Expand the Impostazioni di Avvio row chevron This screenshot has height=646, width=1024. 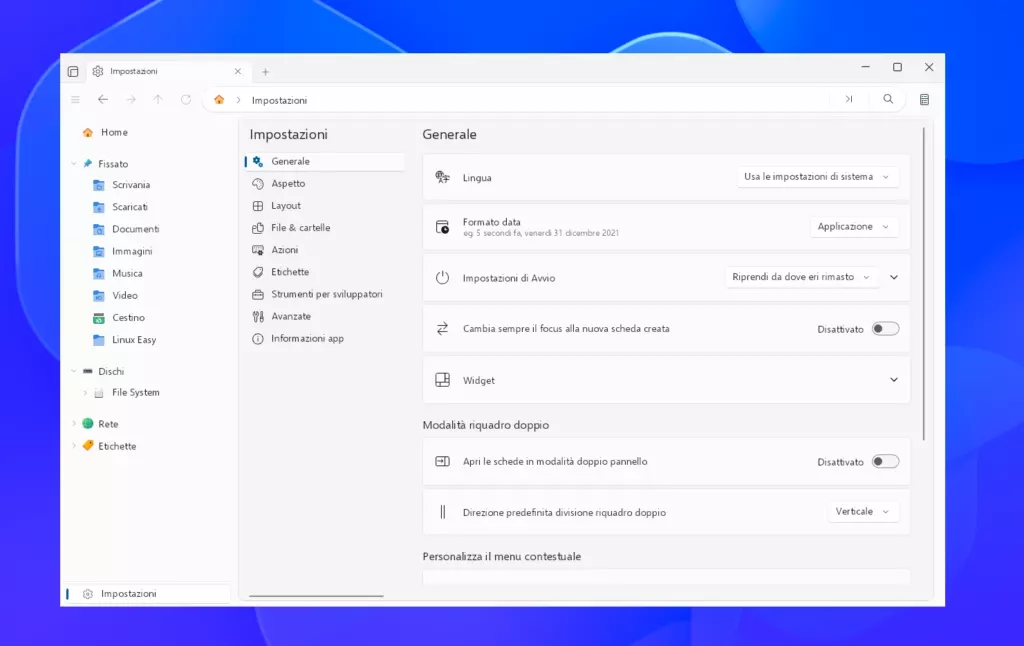click(894, 277)
